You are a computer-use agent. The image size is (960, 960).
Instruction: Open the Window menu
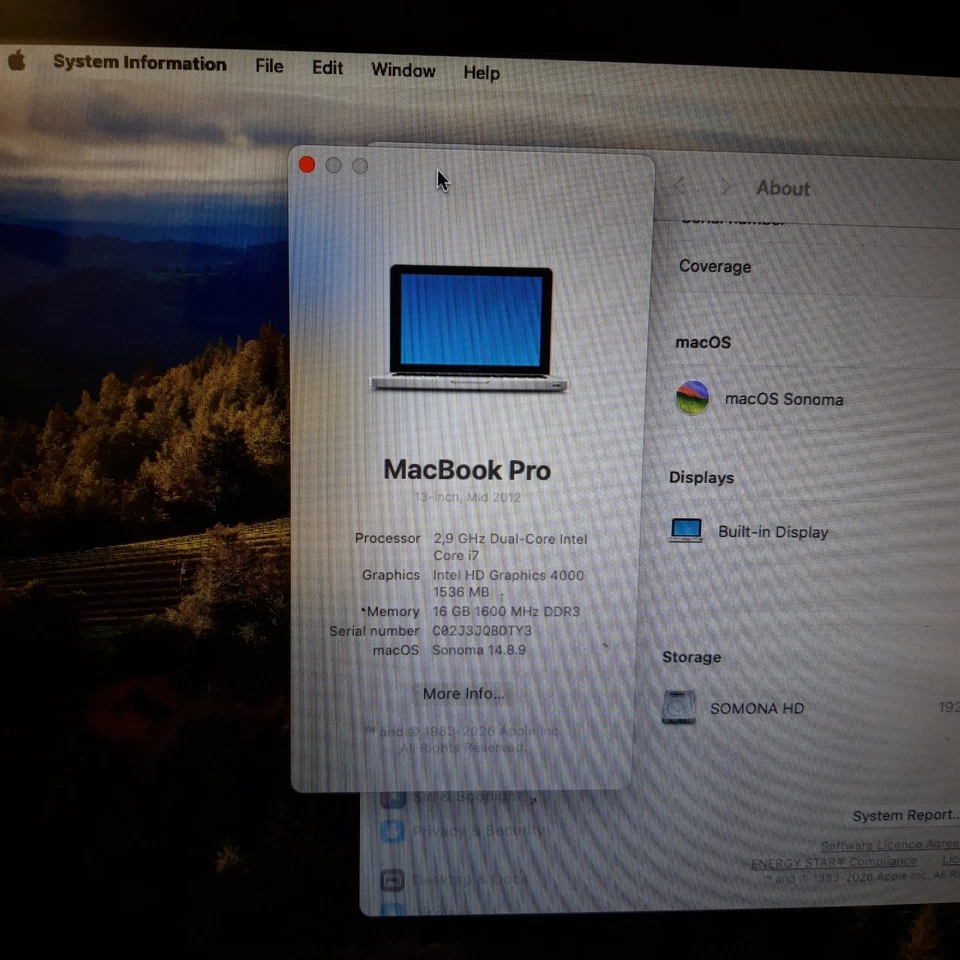[403, 70]
